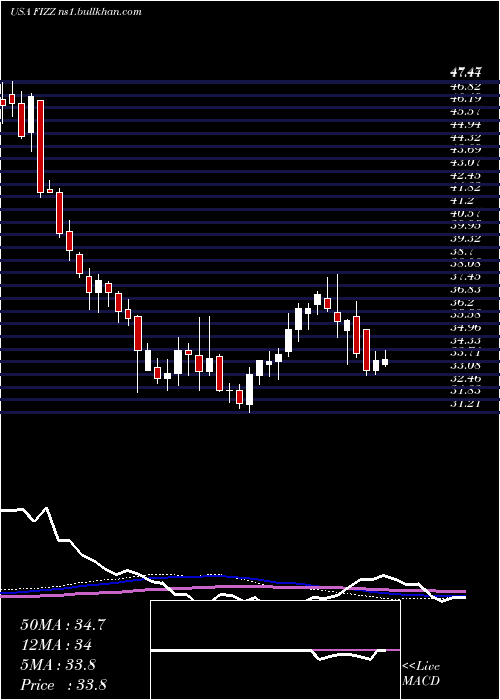The image size is (500, 700).
Task: Select the top price label 47.47
Action: (x=466, y=72)
